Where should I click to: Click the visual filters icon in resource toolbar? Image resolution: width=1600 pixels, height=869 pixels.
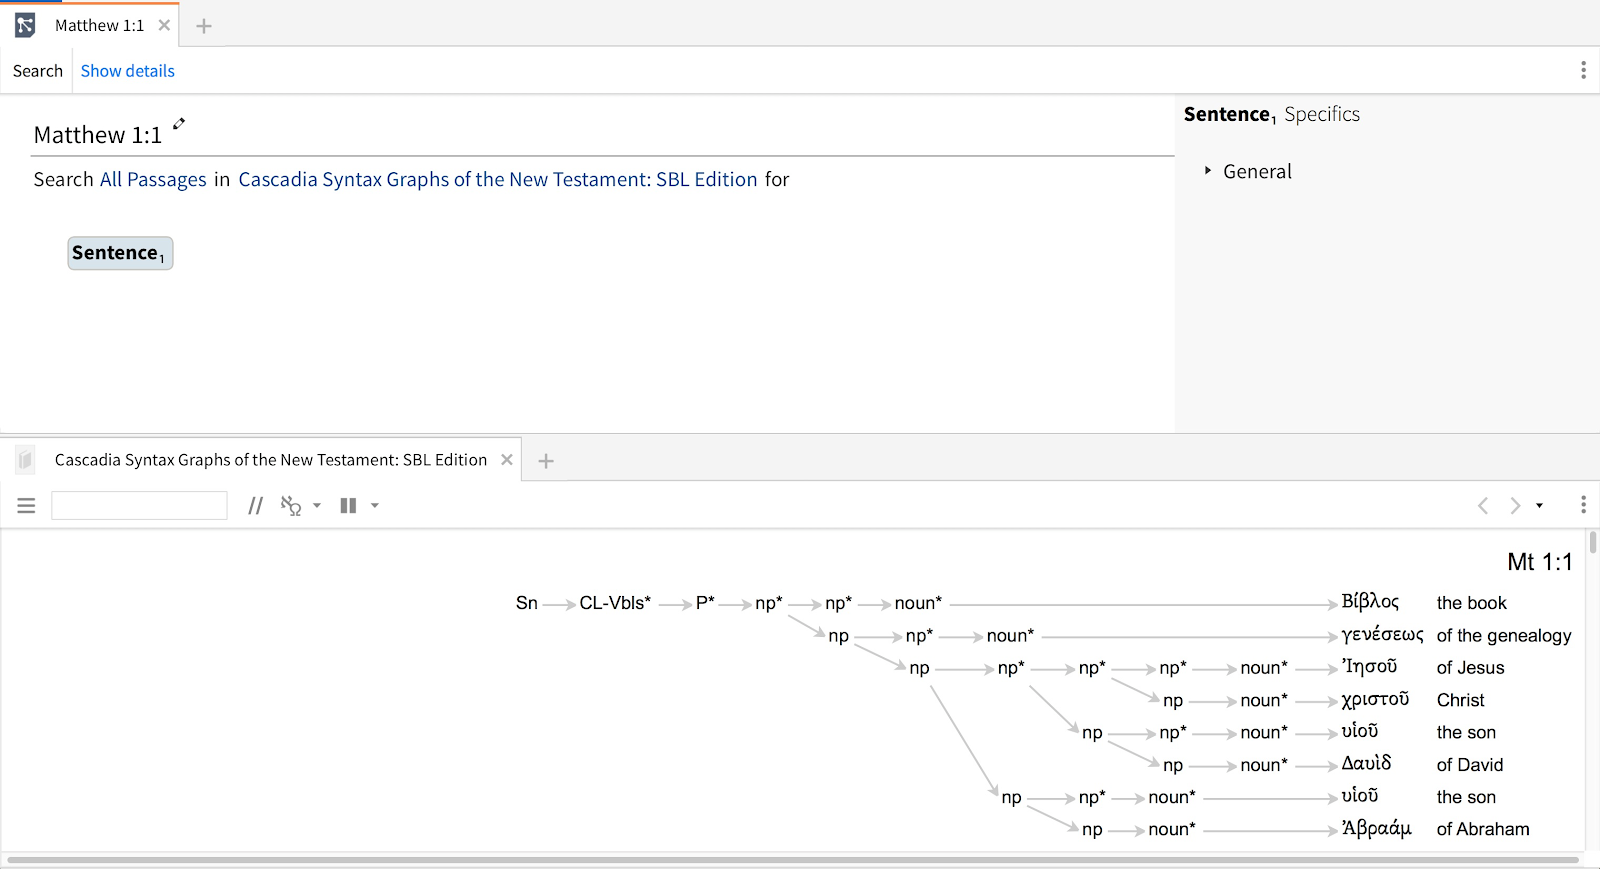point(291,506)
